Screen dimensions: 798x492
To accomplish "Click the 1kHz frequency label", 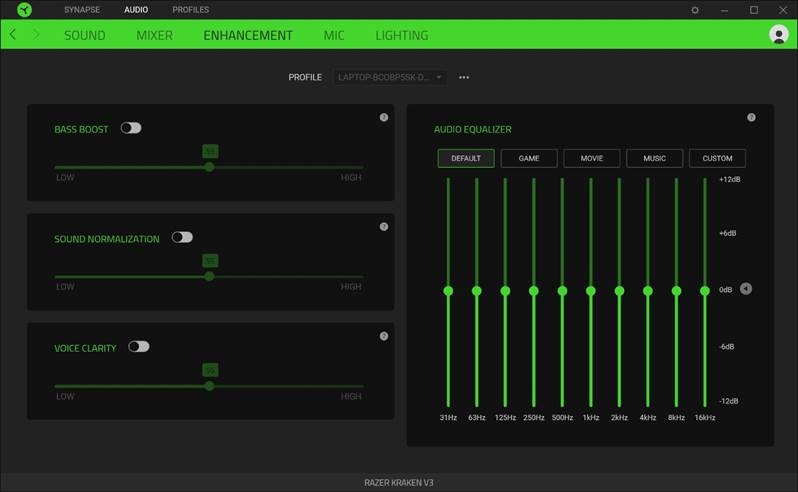I will pos(590,418).
